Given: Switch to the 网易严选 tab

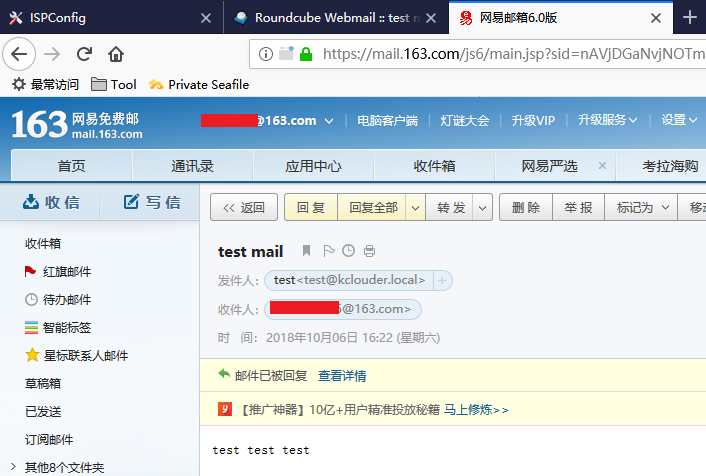Looking at the screenshot, I should (x=549, y=166).
